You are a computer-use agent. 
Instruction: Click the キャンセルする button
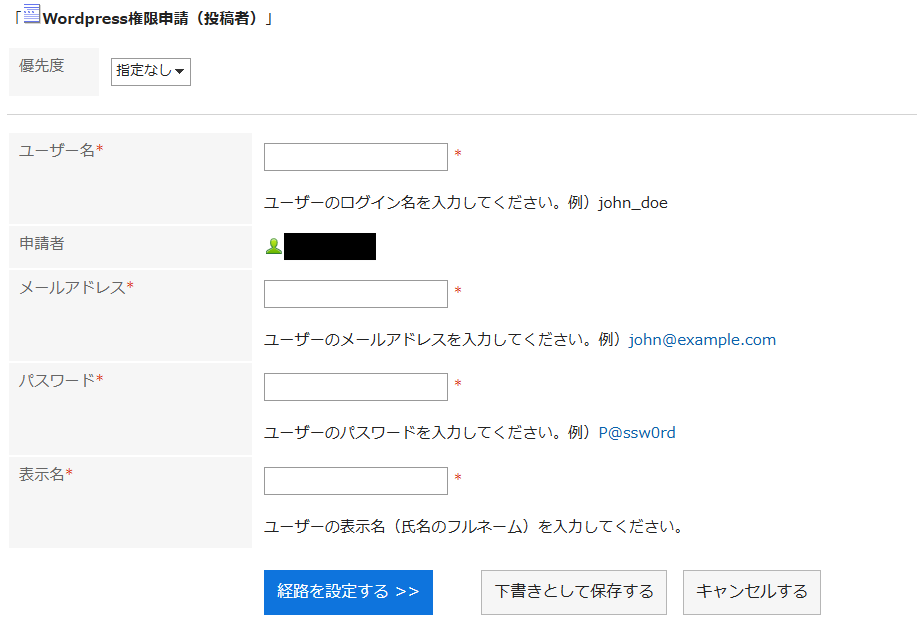click(x=751, y=592)
